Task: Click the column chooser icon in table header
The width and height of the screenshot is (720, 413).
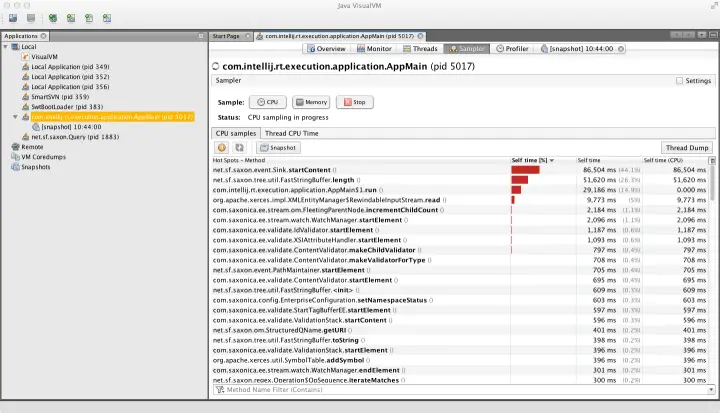Action: pos(712,160)
